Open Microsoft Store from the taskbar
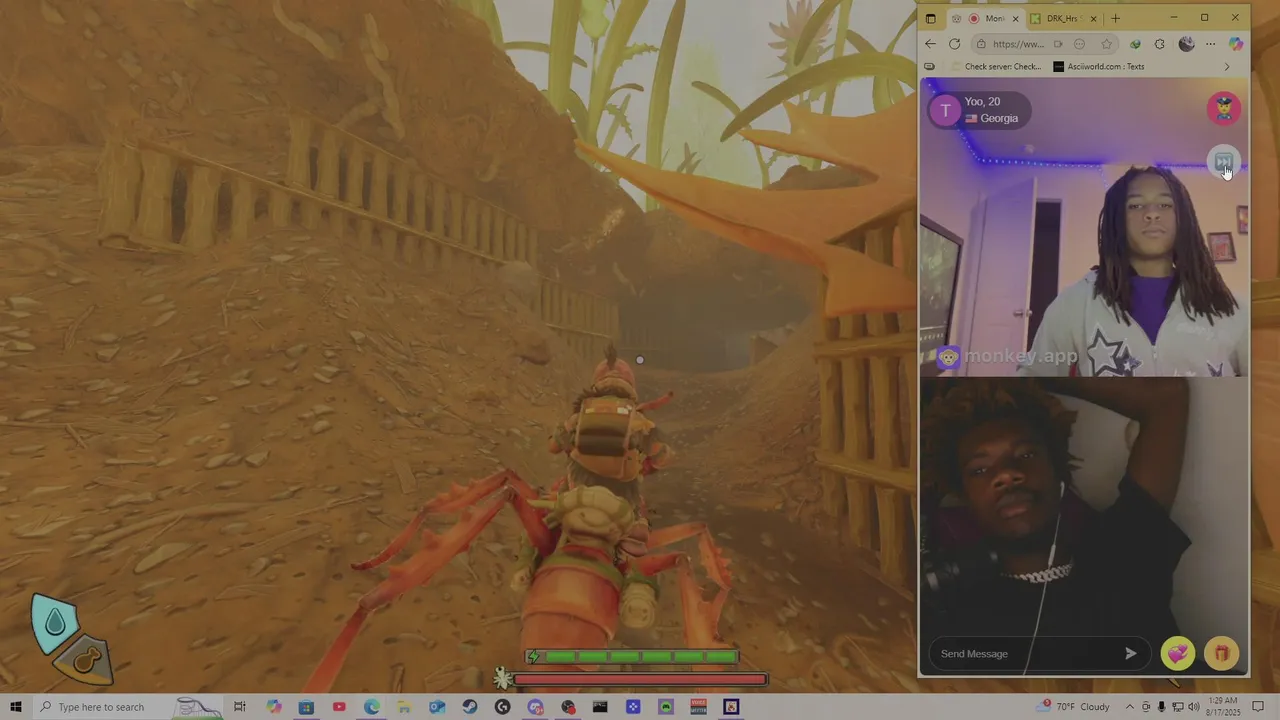This screenshot has width=1280, height=720. pos(306,707)
